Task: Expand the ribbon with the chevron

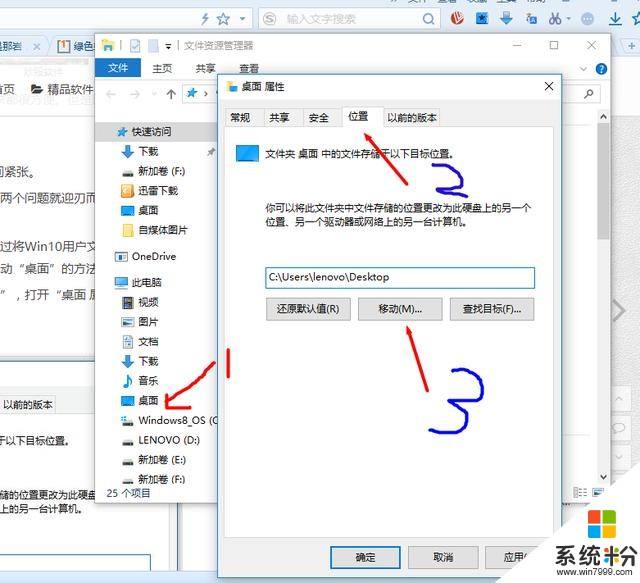Action: point(583,69)
